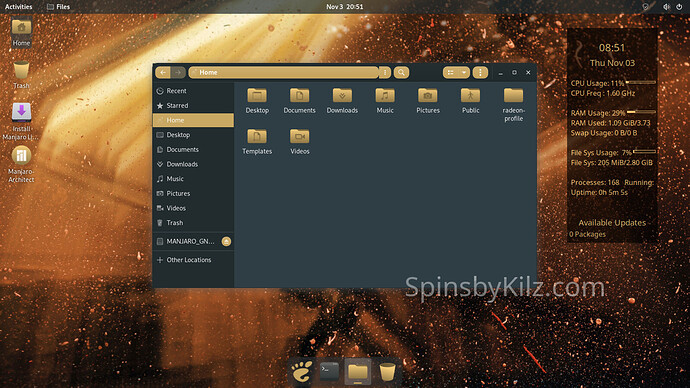The height and width of the screenshot is (388, 690).
Task: Open Starred in the sidebar
Action: click(x=193, y=106)
